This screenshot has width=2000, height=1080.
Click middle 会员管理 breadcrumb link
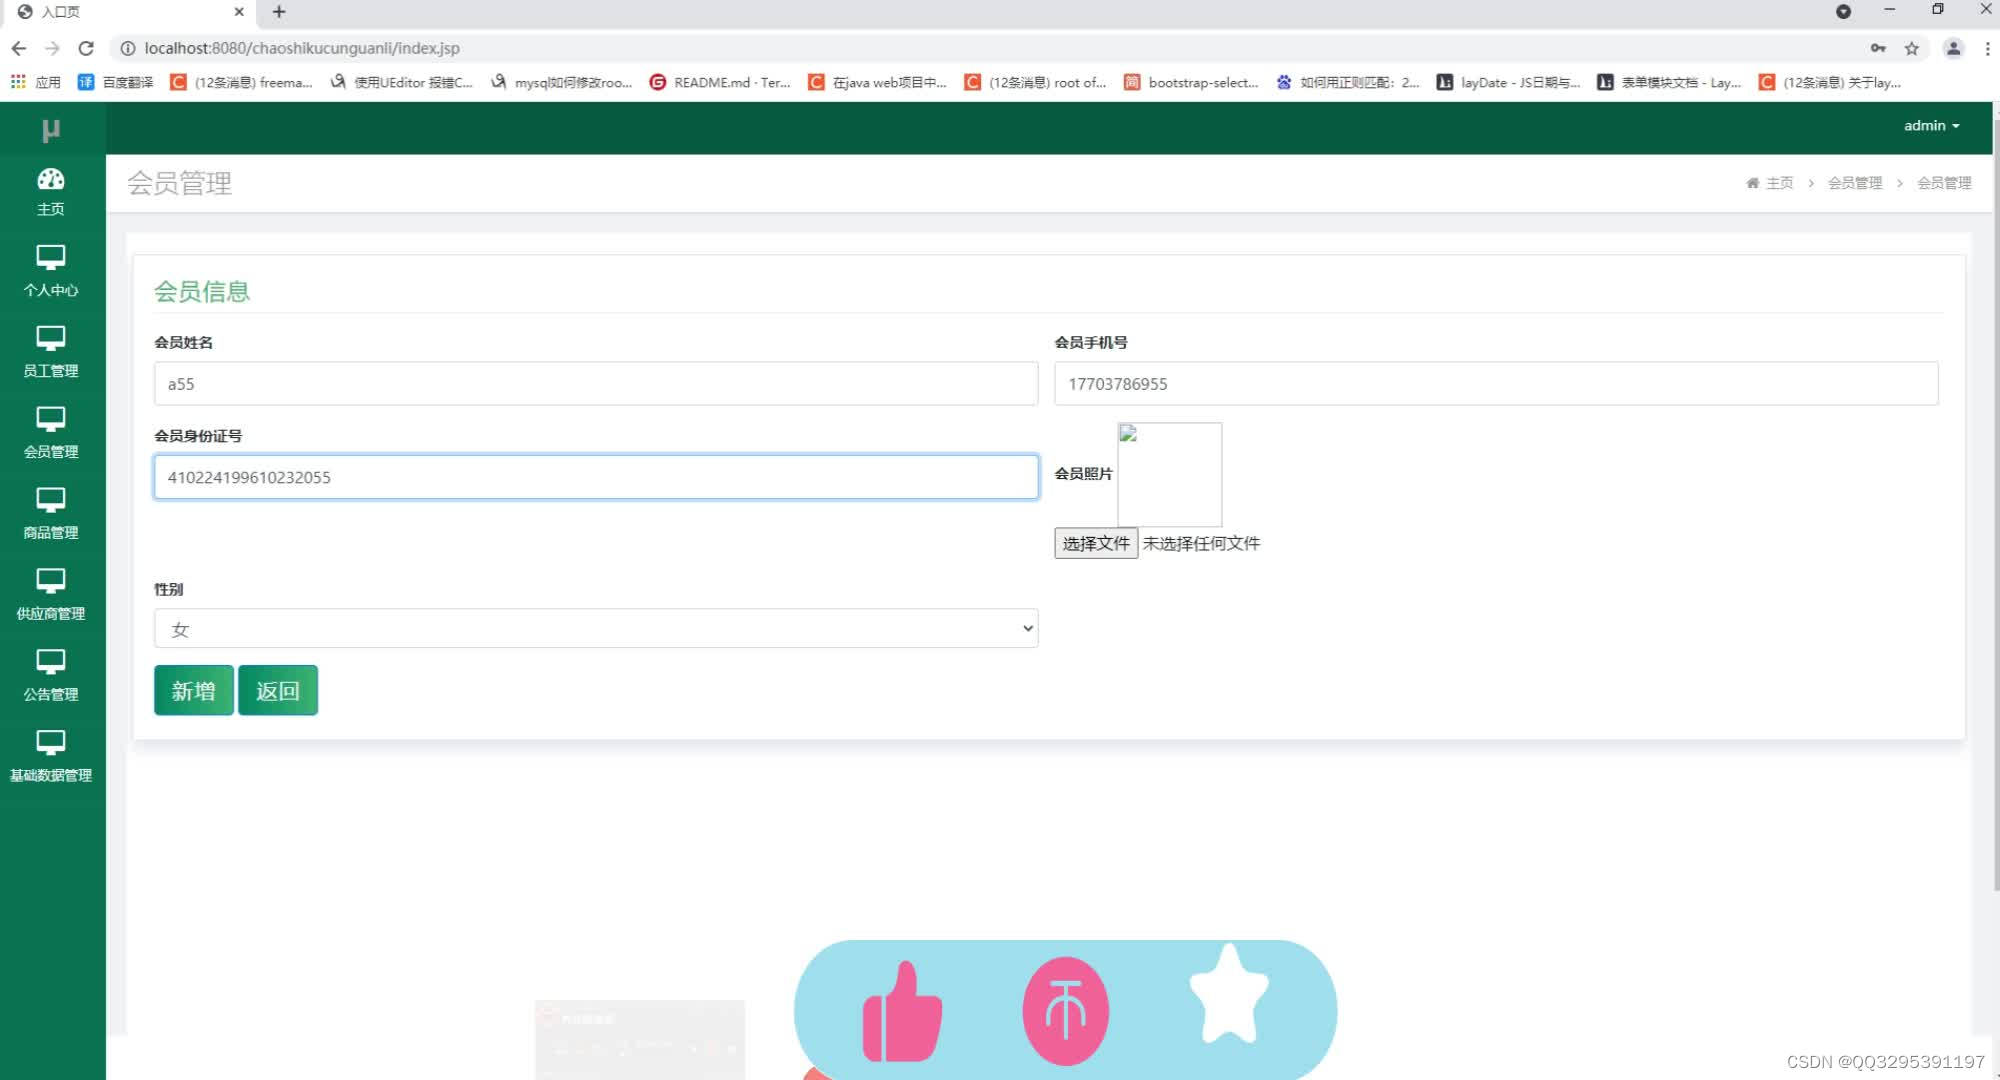coord(1855,183)
